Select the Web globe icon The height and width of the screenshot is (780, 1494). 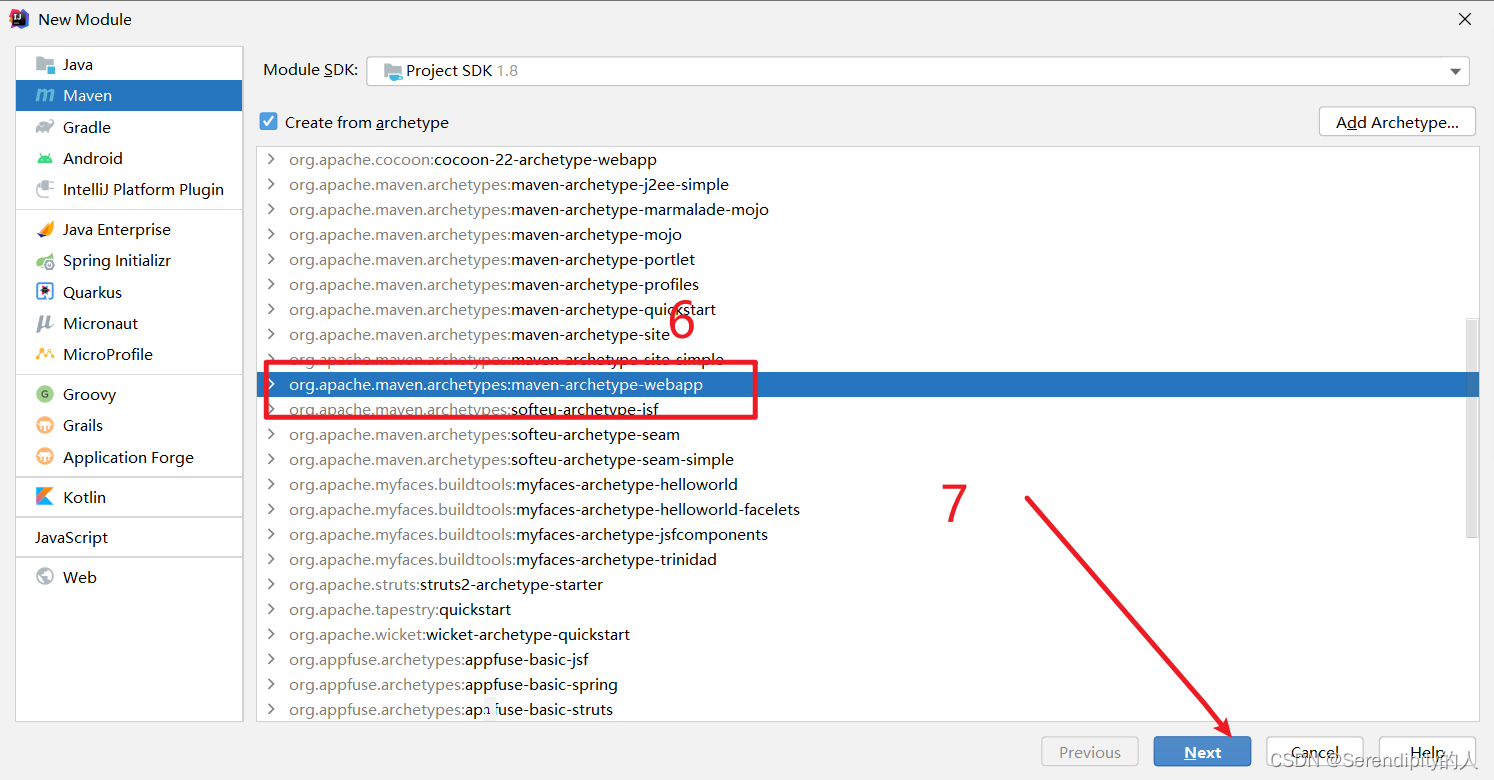(x=45, y=577)
